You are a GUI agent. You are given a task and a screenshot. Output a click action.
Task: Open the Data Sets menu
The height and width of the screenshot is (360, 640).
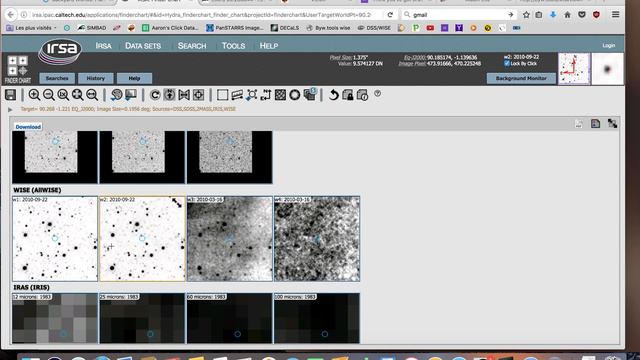143,46
